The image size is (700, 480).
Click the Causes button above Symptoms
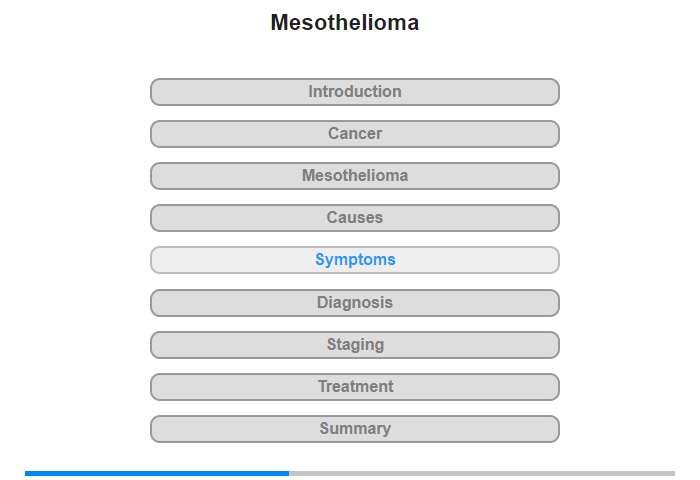(354, 218)
